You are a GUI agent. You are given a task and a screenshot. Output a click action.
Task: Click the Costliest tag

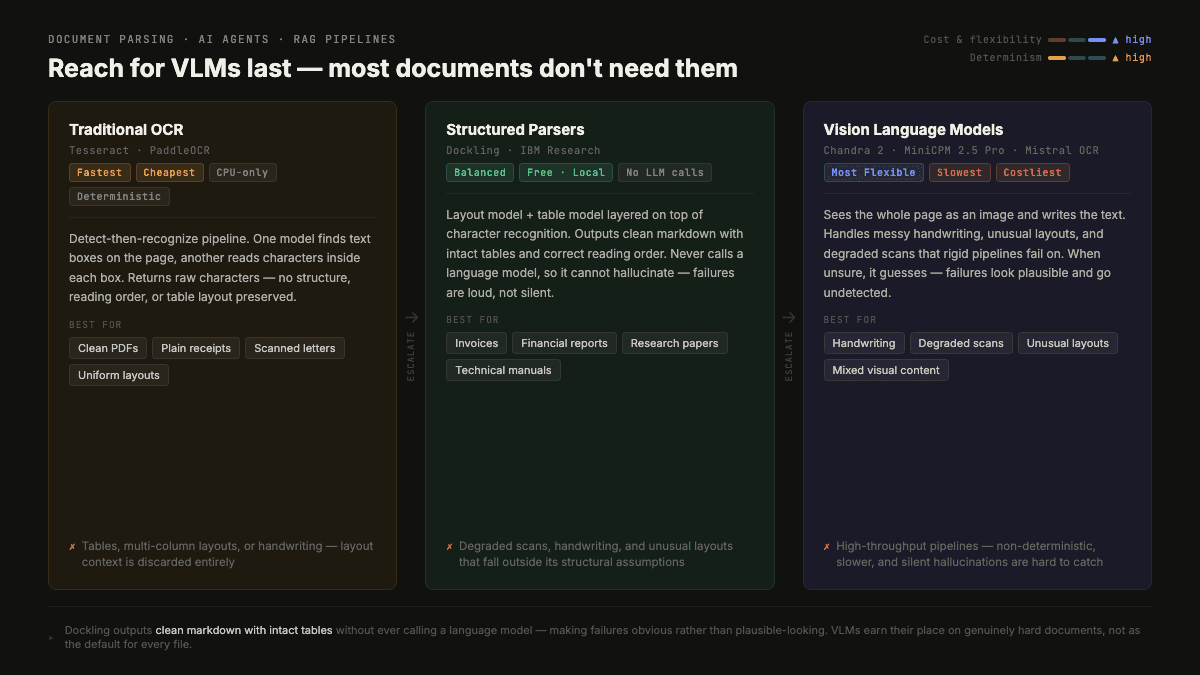click(x=1033, y=172)
